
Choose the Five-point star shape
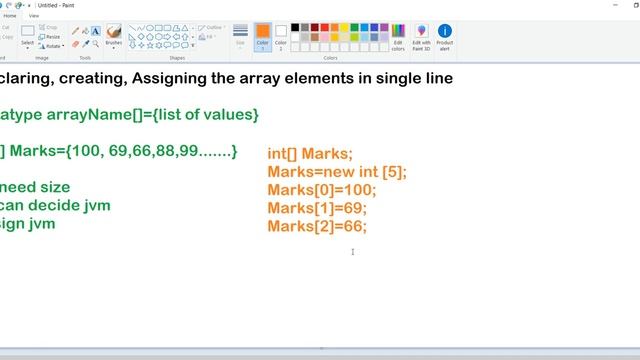[x=150, y=45]
